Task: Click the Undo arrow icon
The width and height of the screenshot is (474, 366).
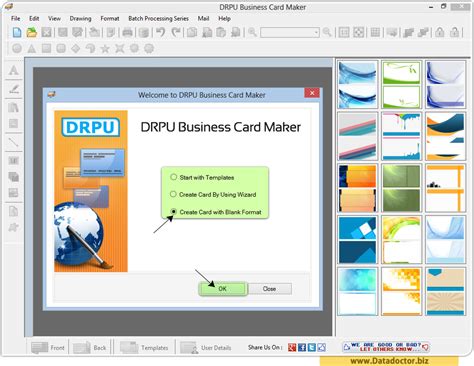Action: pos(161,32)
